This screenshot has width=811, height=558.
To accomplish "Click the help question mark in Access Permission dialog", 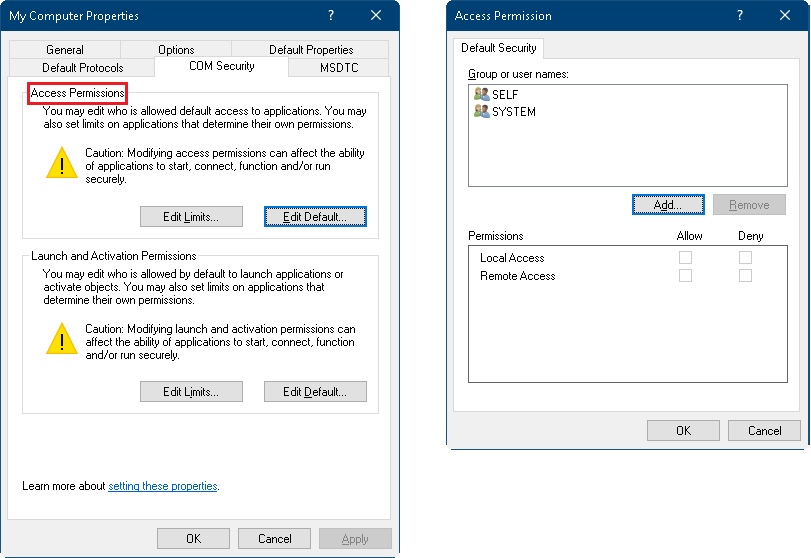I will click(740, 16).
